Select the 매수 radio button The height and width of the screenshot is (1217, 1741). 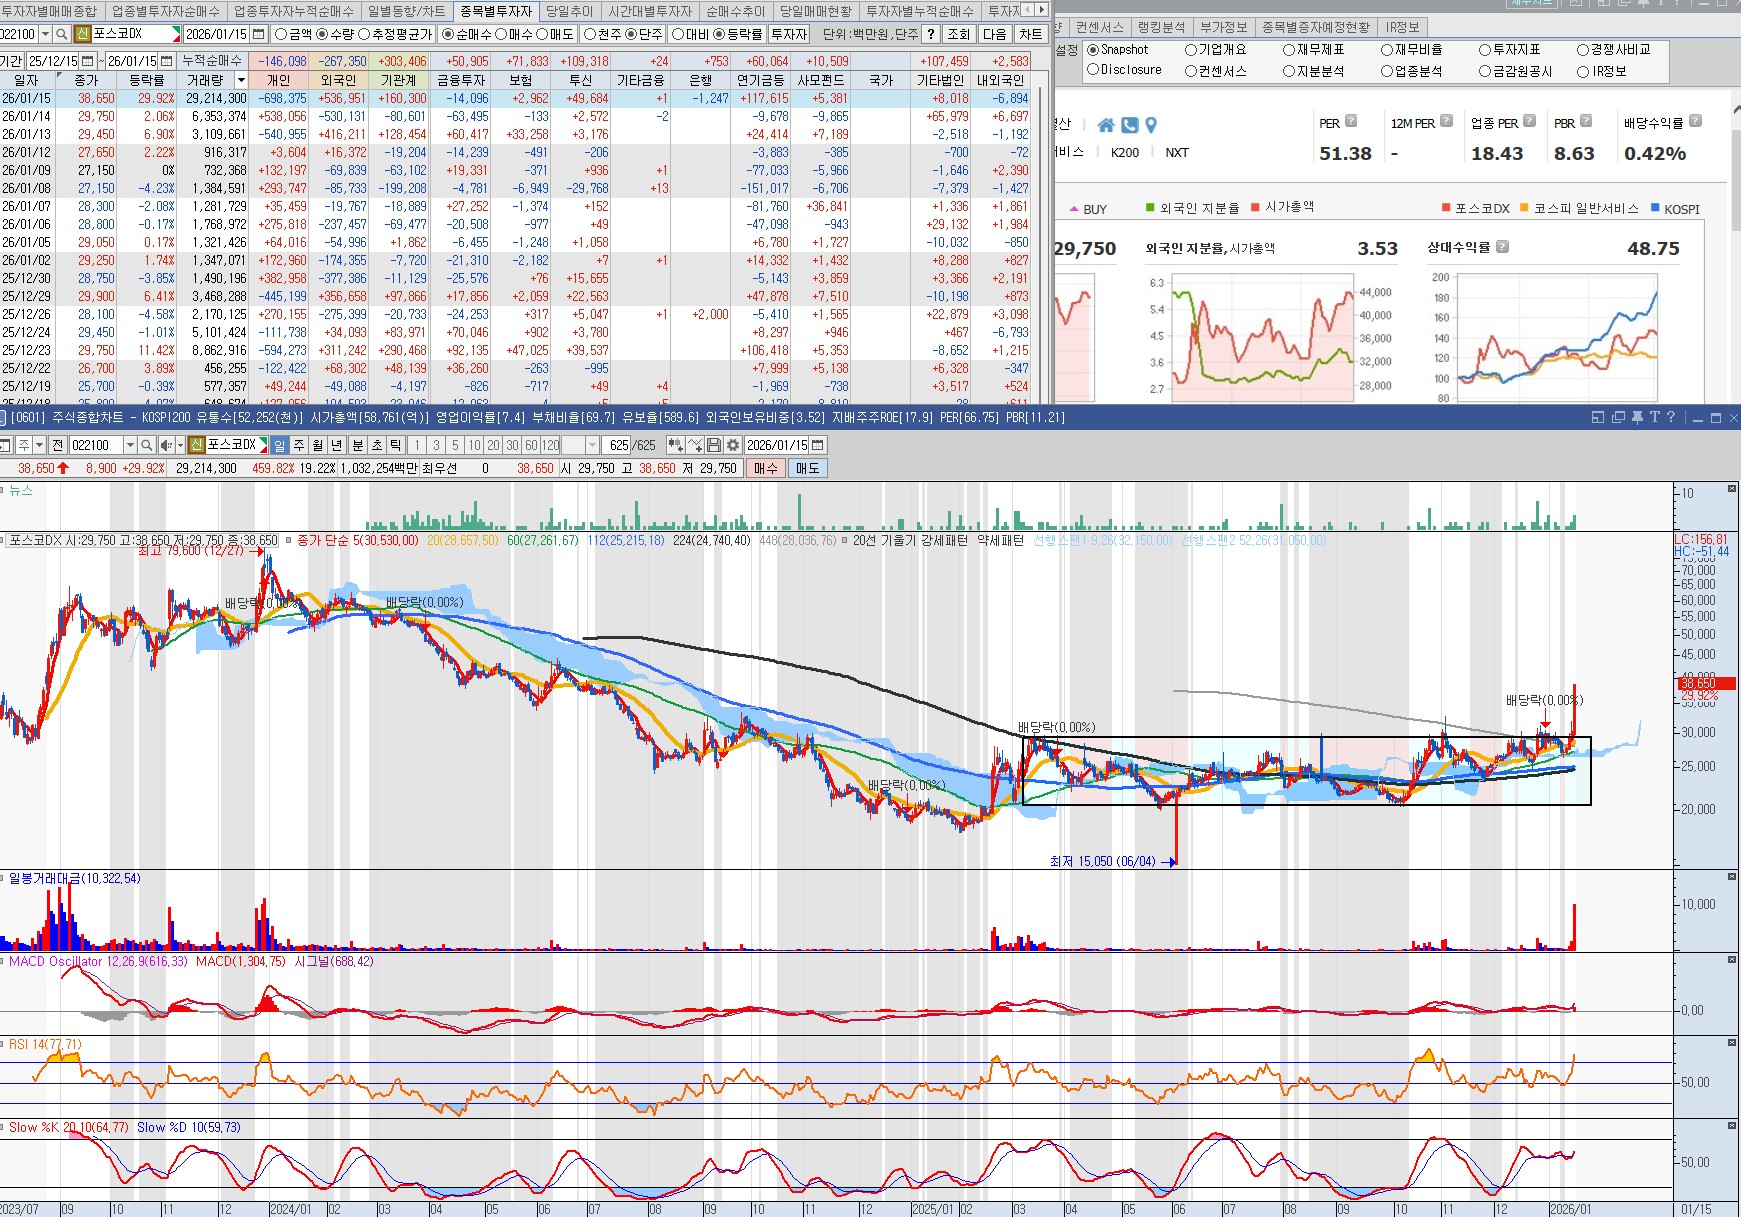(x=501, y=34)
